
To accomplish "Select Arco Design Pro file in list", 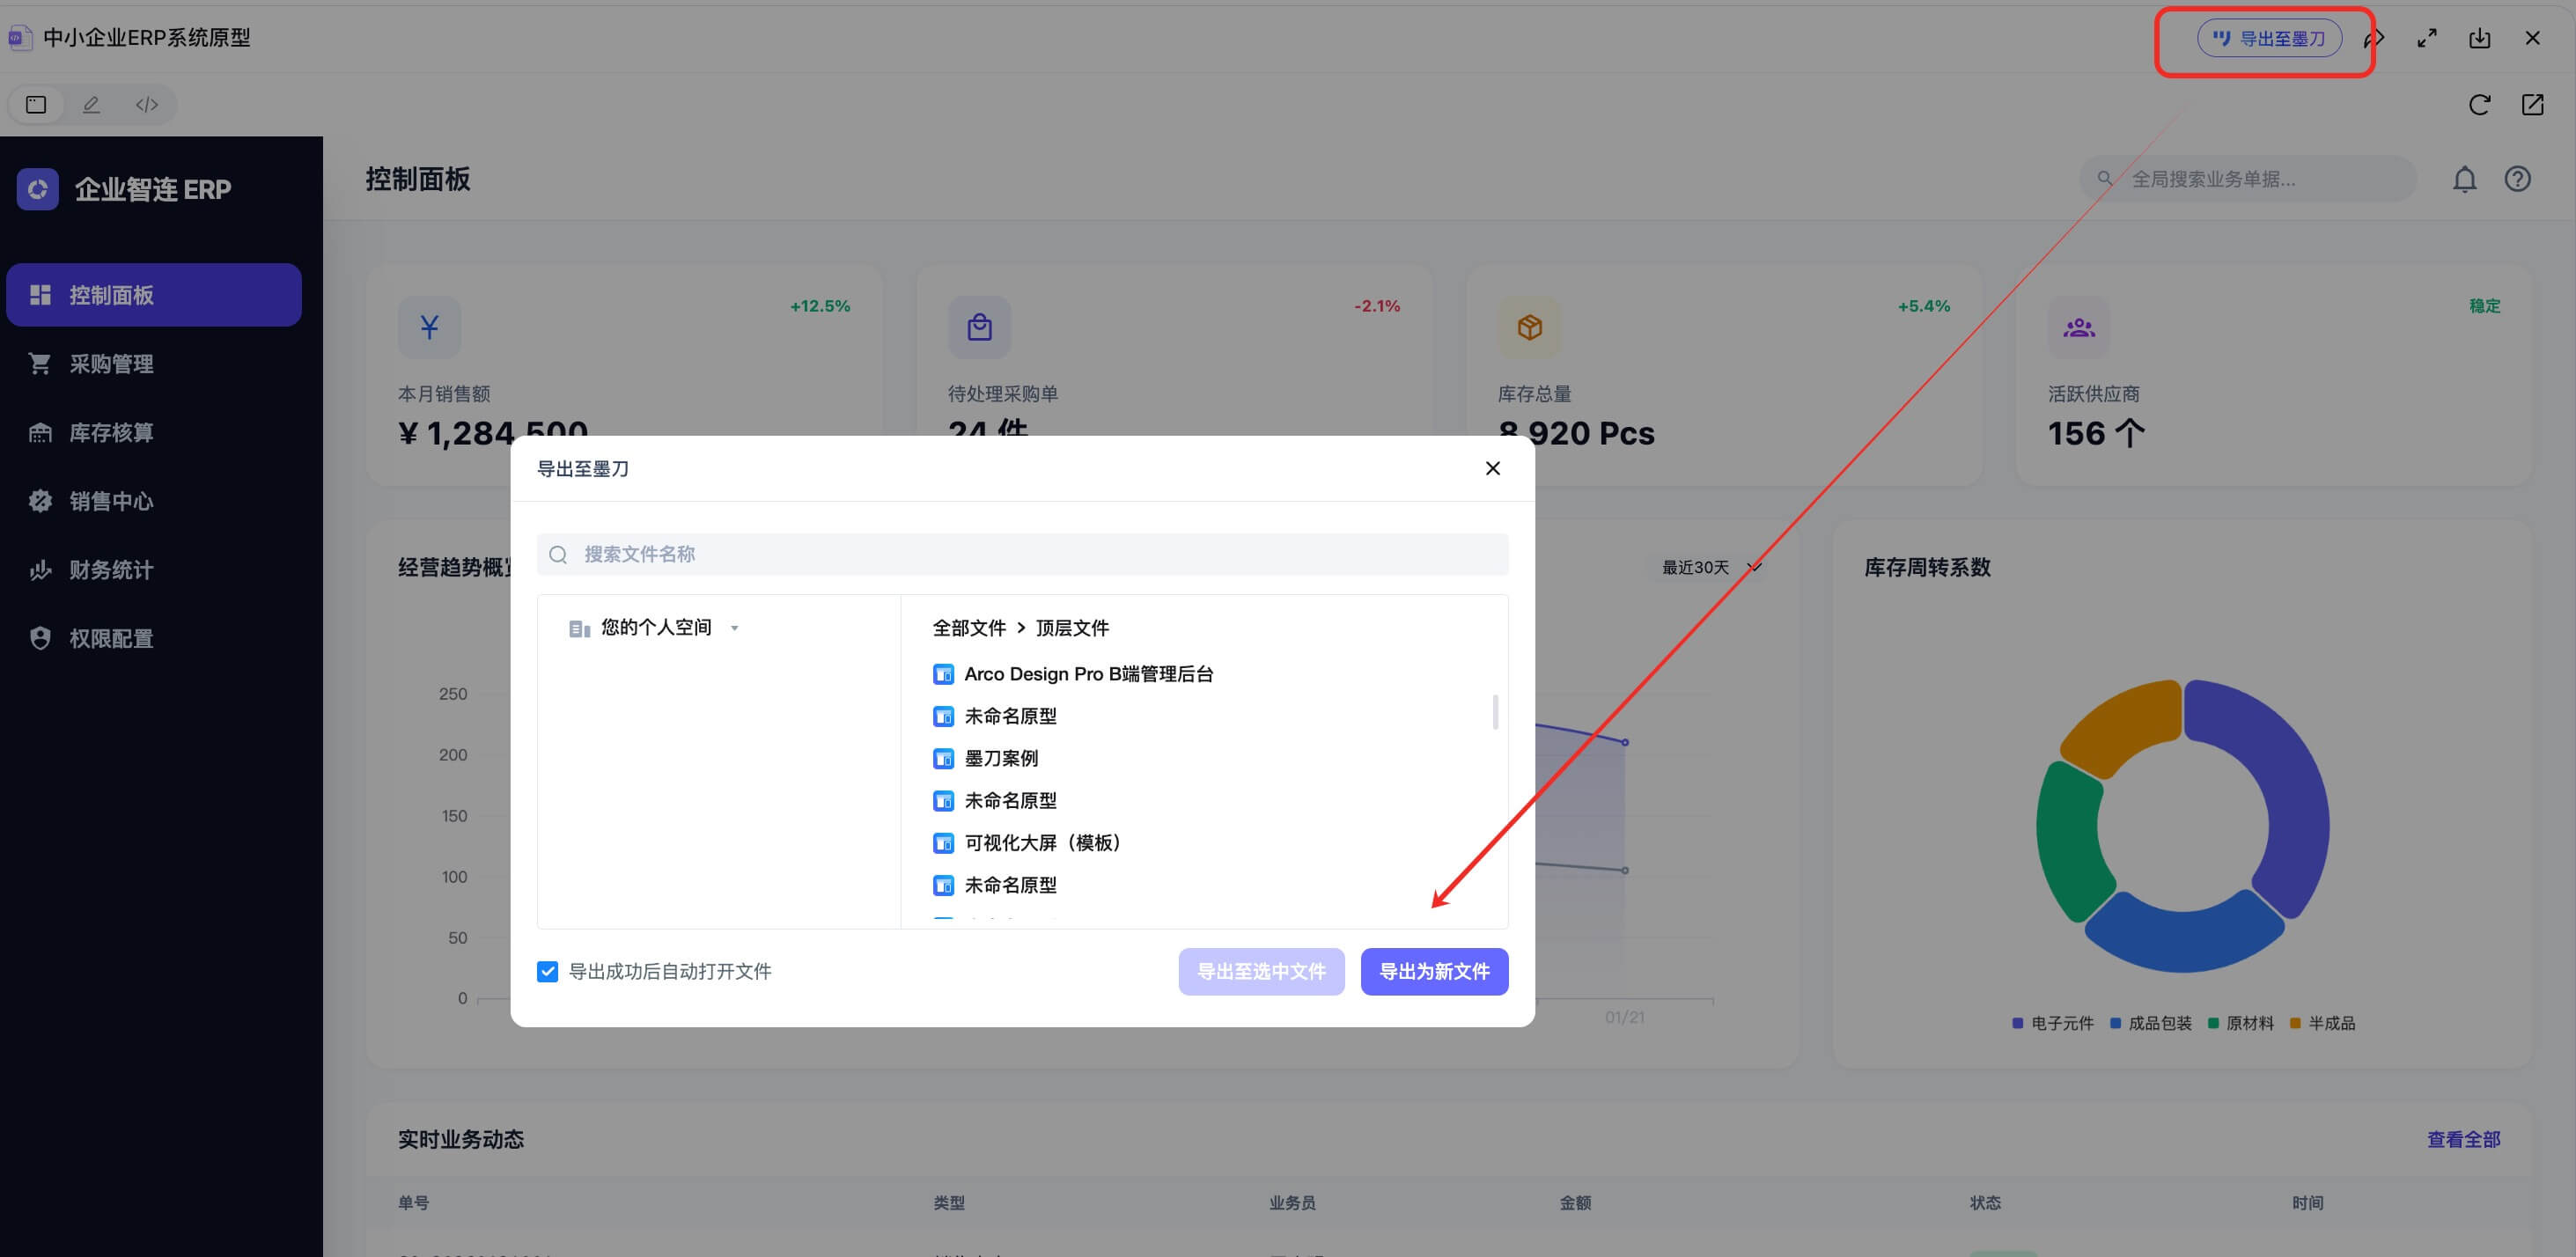I will (1087, 674).
